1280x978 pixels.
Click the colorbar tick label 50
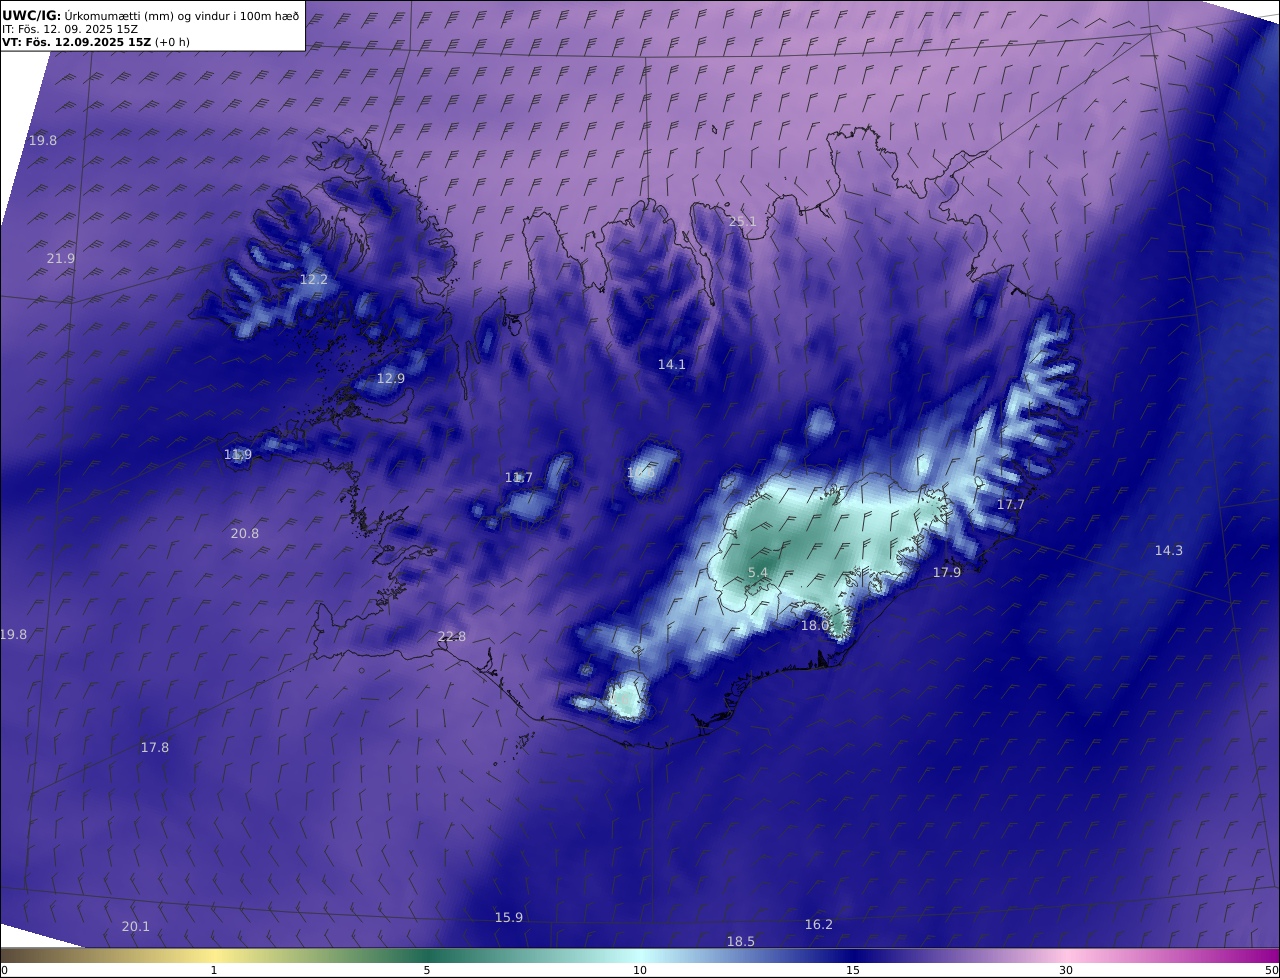pyautogui.click(x=1272, y=970)
